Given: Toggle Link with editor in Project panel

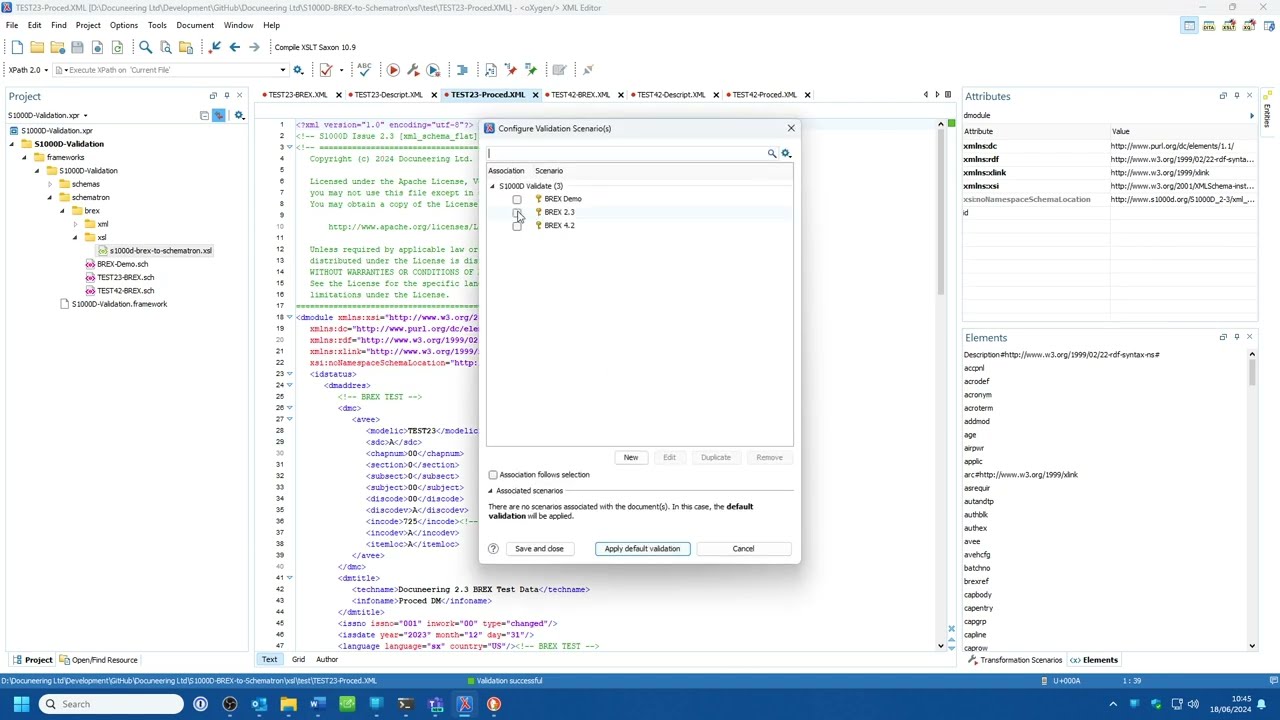Looking at the screenshot, I should click(x=219, y=116).
